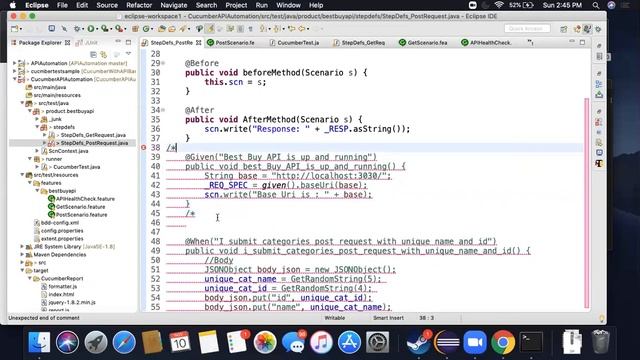The height and width of the screenshot is (360, 640).
Task: Switch to the PostScenario.fe editor tab
Action: click(x=231, y=42)
